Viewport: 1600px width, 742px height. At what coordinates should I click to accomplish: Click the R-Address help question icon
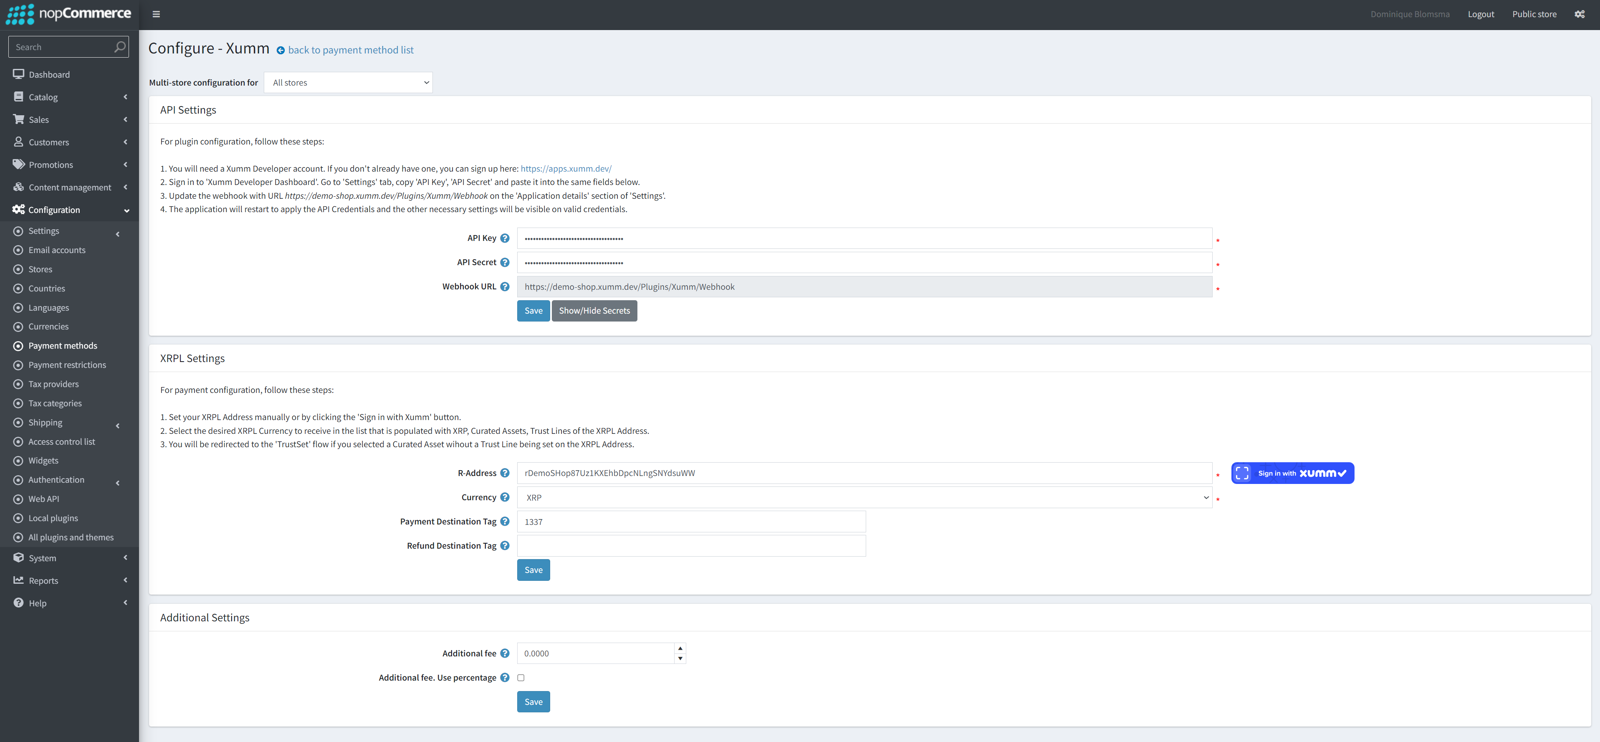[505, 473]
